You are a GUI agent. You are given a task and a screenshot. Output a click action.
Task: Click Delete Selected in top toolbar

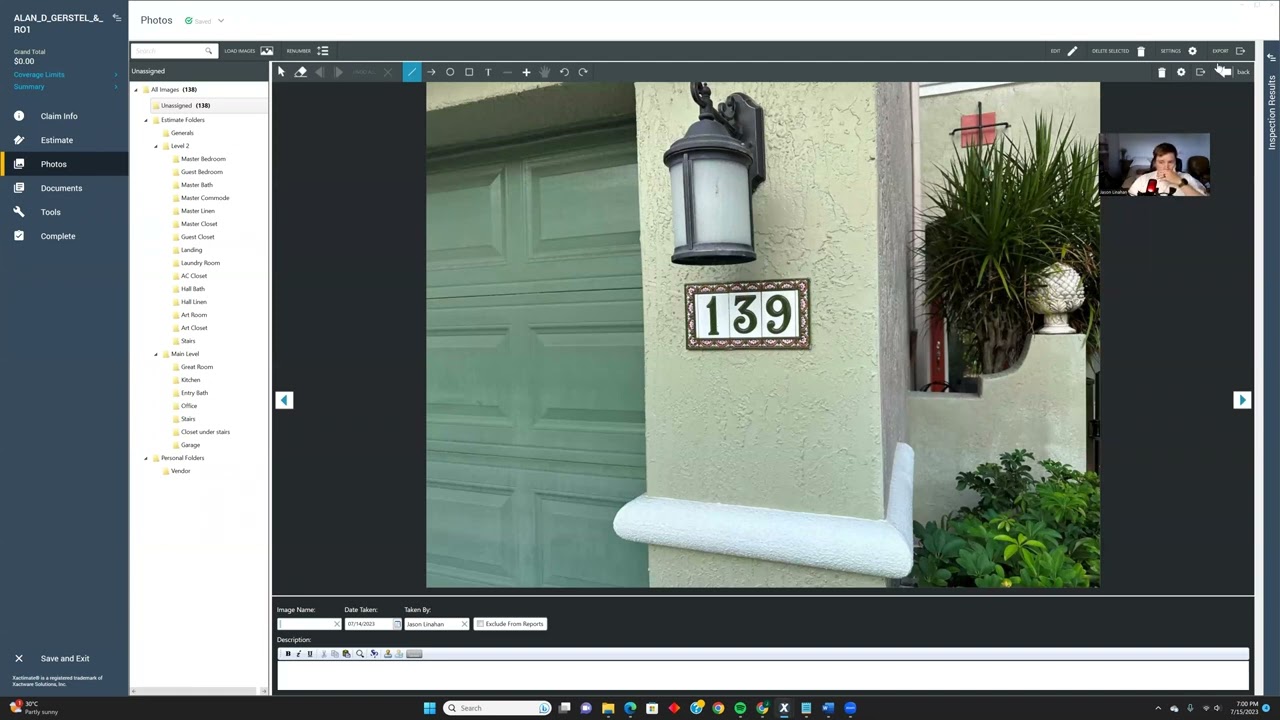[1118, 51]
